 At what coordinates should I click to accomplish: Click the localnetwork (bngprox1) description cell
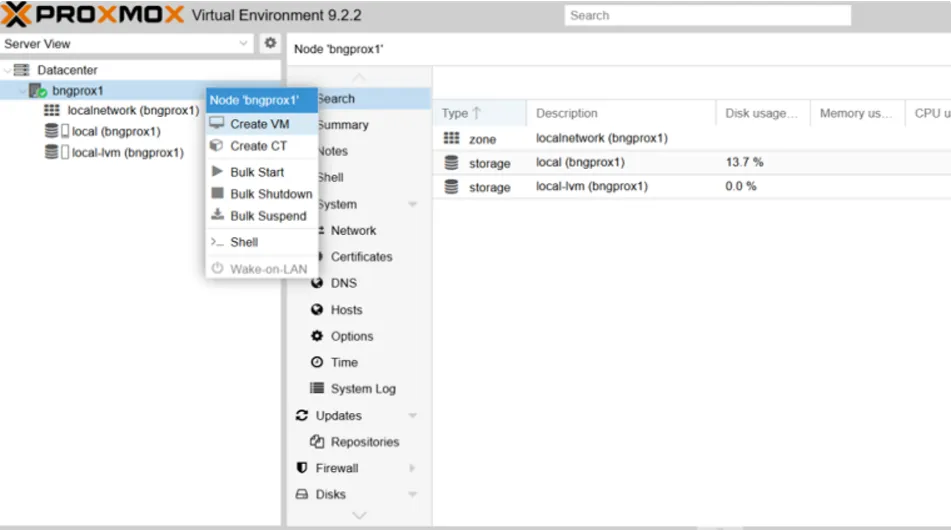(x=602, y=138)
